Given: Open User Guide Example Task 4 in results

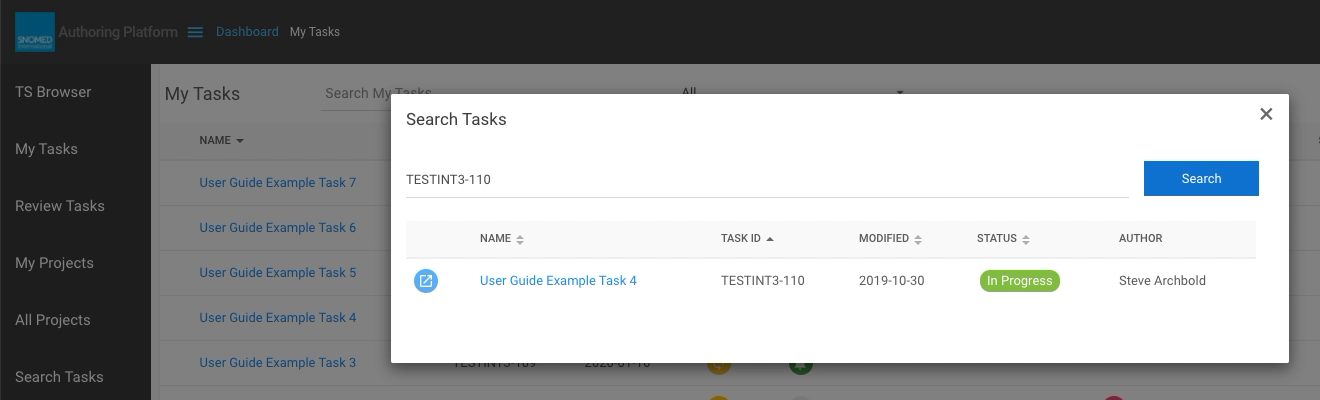Looking at the screenshot, I should click(558, 281).
